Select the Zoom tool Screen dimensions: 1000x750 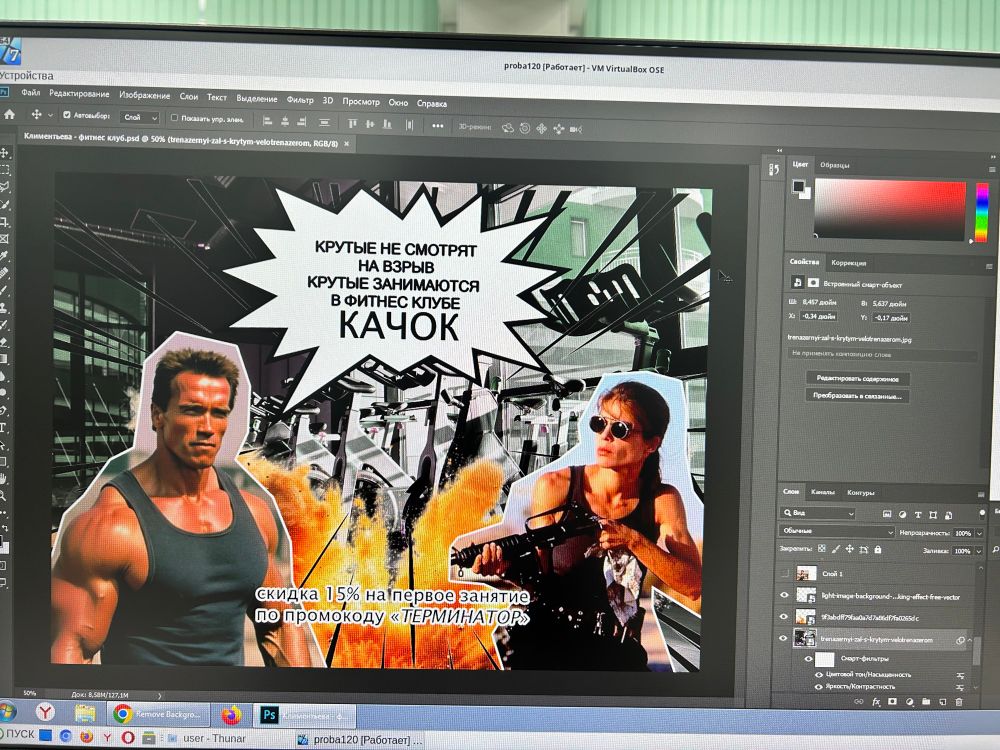[x=3, y=496]
